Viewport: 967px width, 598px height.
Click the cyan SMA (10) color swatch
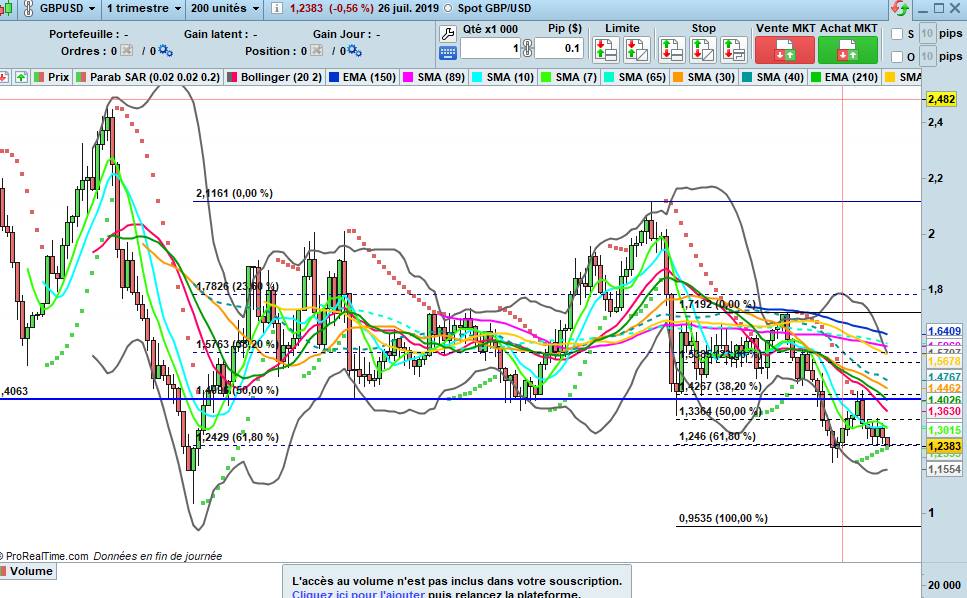click(477, 77)
